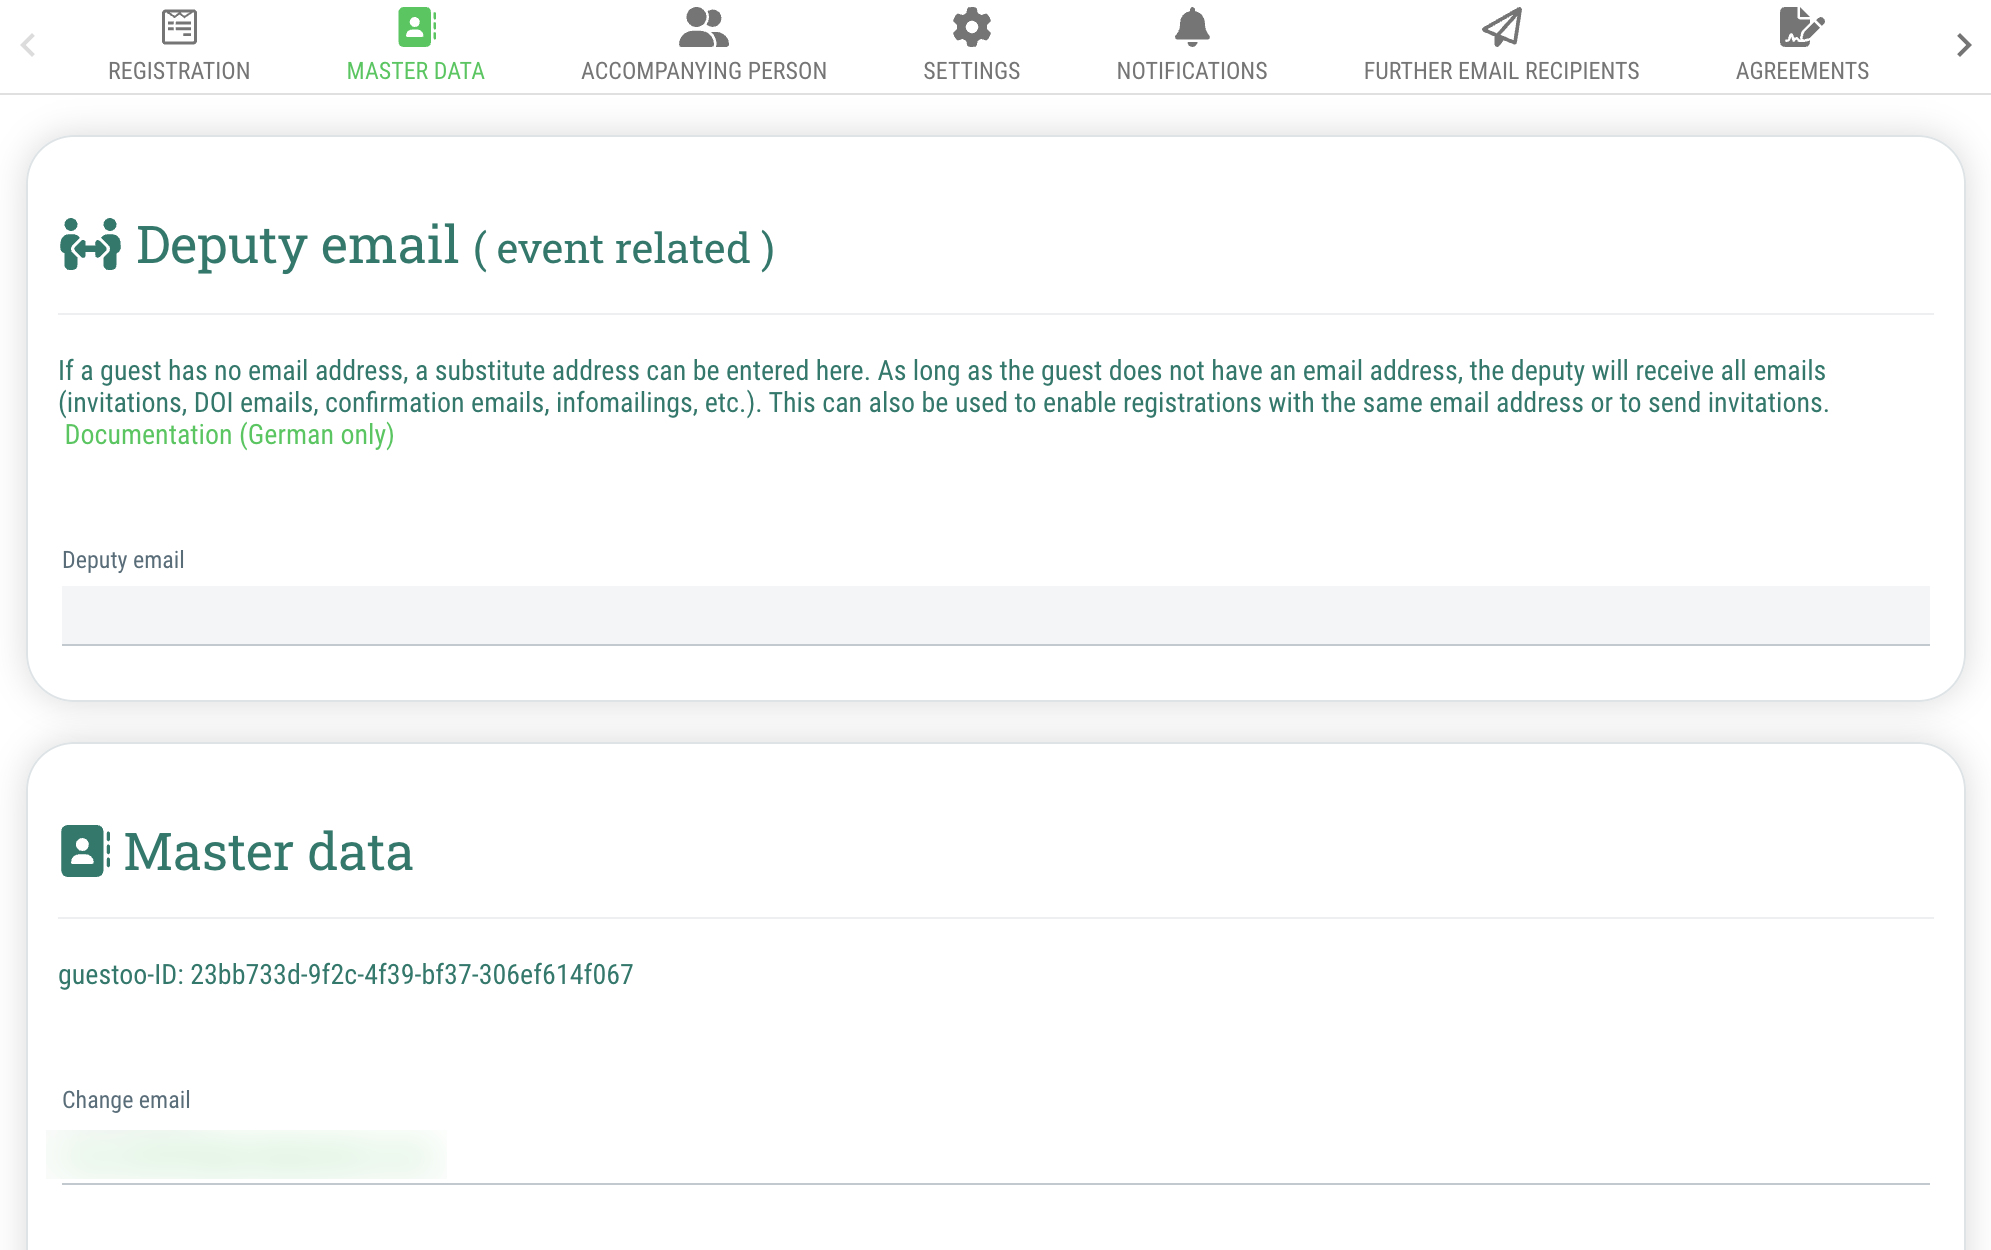This screenshot has height=1250, width=1991.
Task: Click the Deputy email heading icon
Action: coord(91,244)
